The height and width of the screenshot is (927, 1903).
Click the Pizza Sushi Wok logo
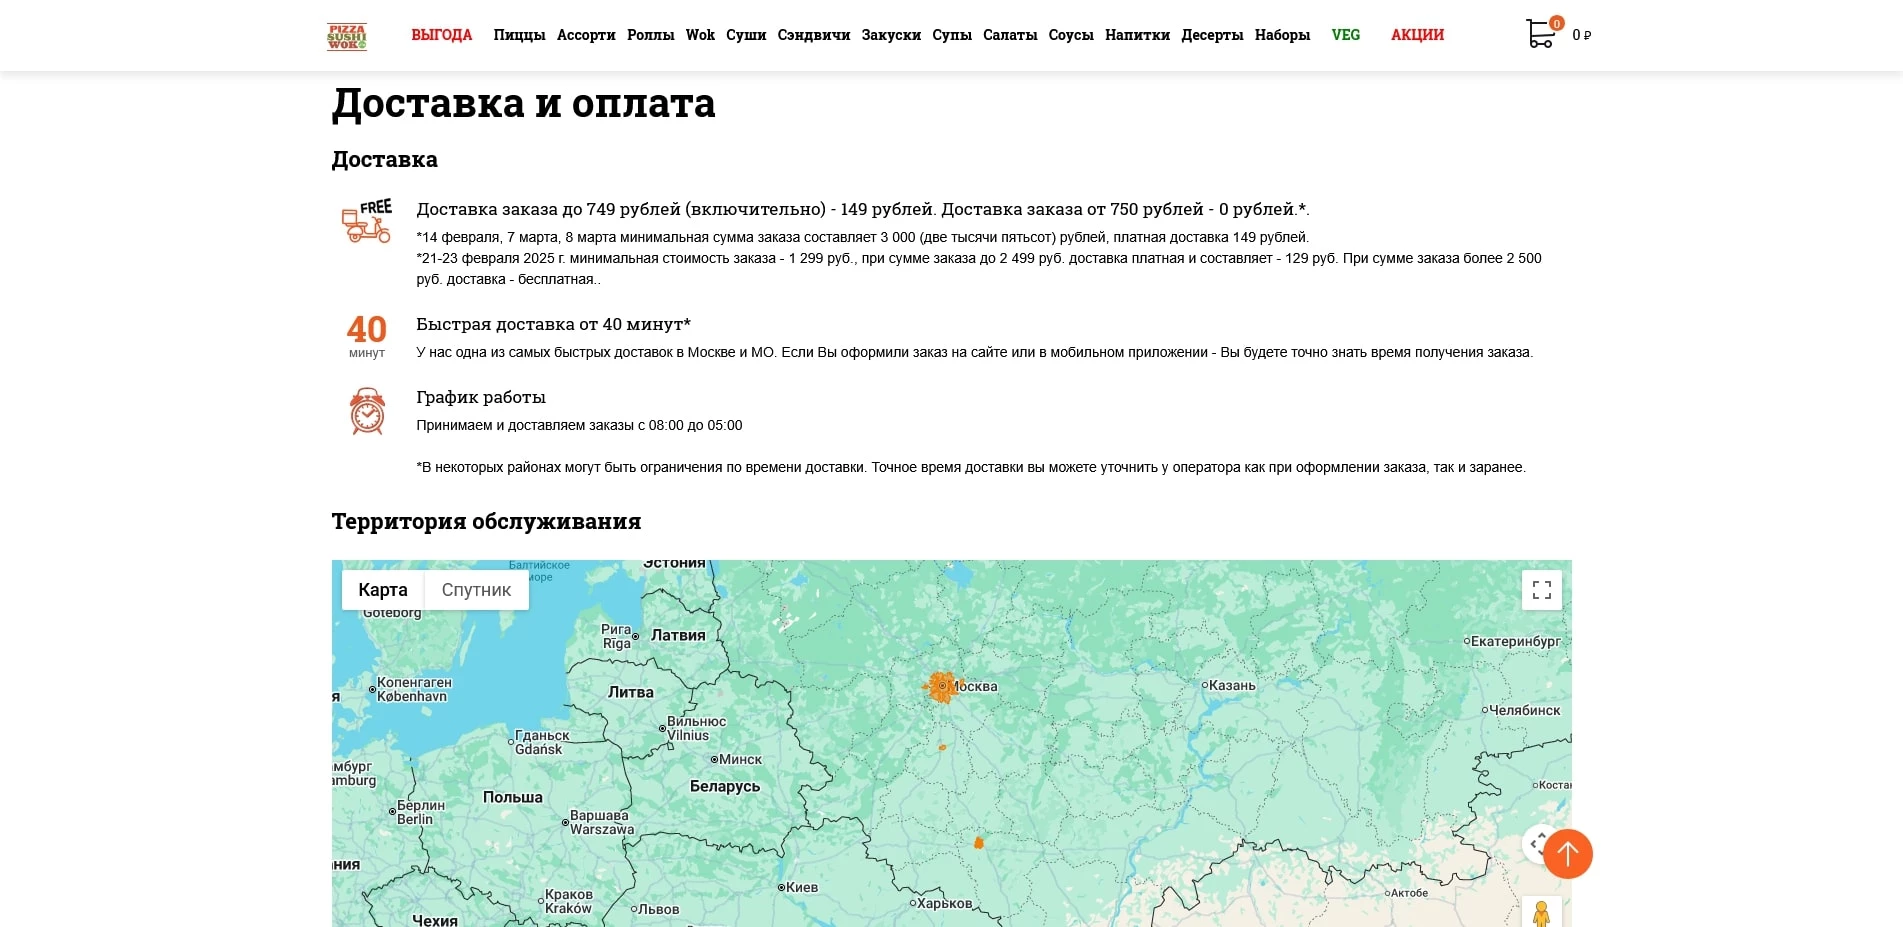pos(347,36)
